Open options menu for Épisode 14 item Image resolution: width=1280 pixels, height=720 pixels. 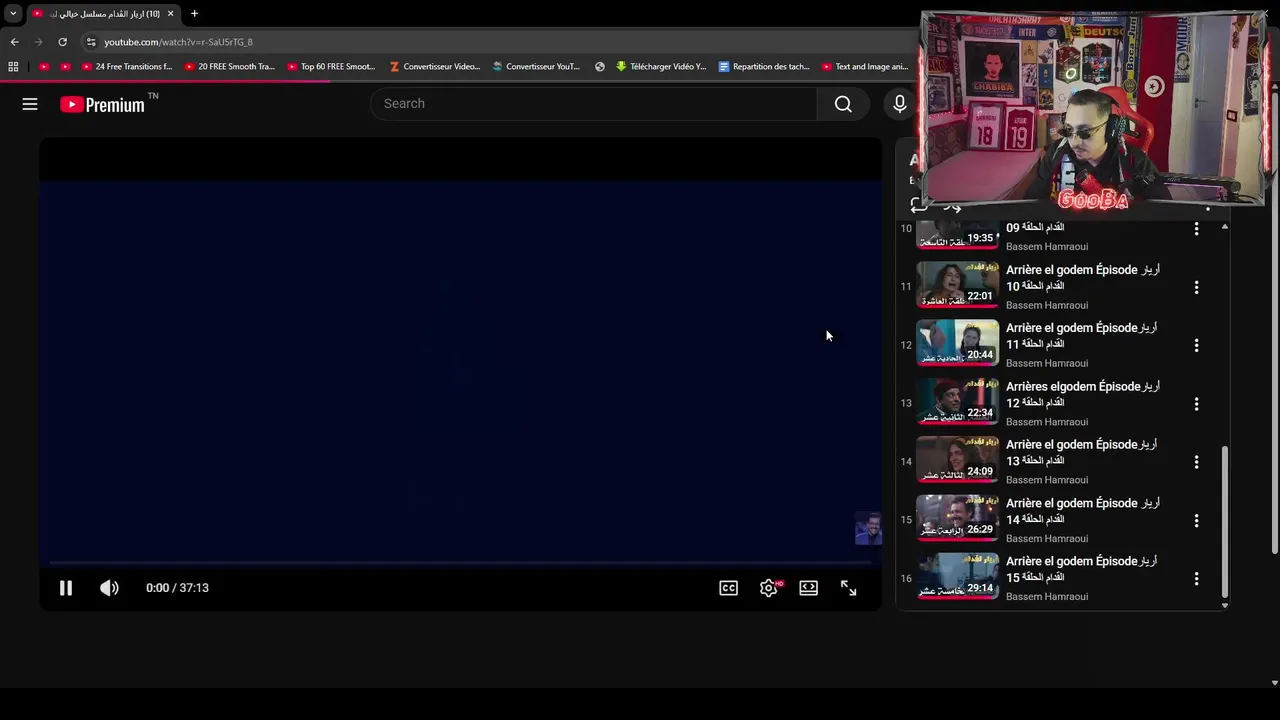[1196, 521]
